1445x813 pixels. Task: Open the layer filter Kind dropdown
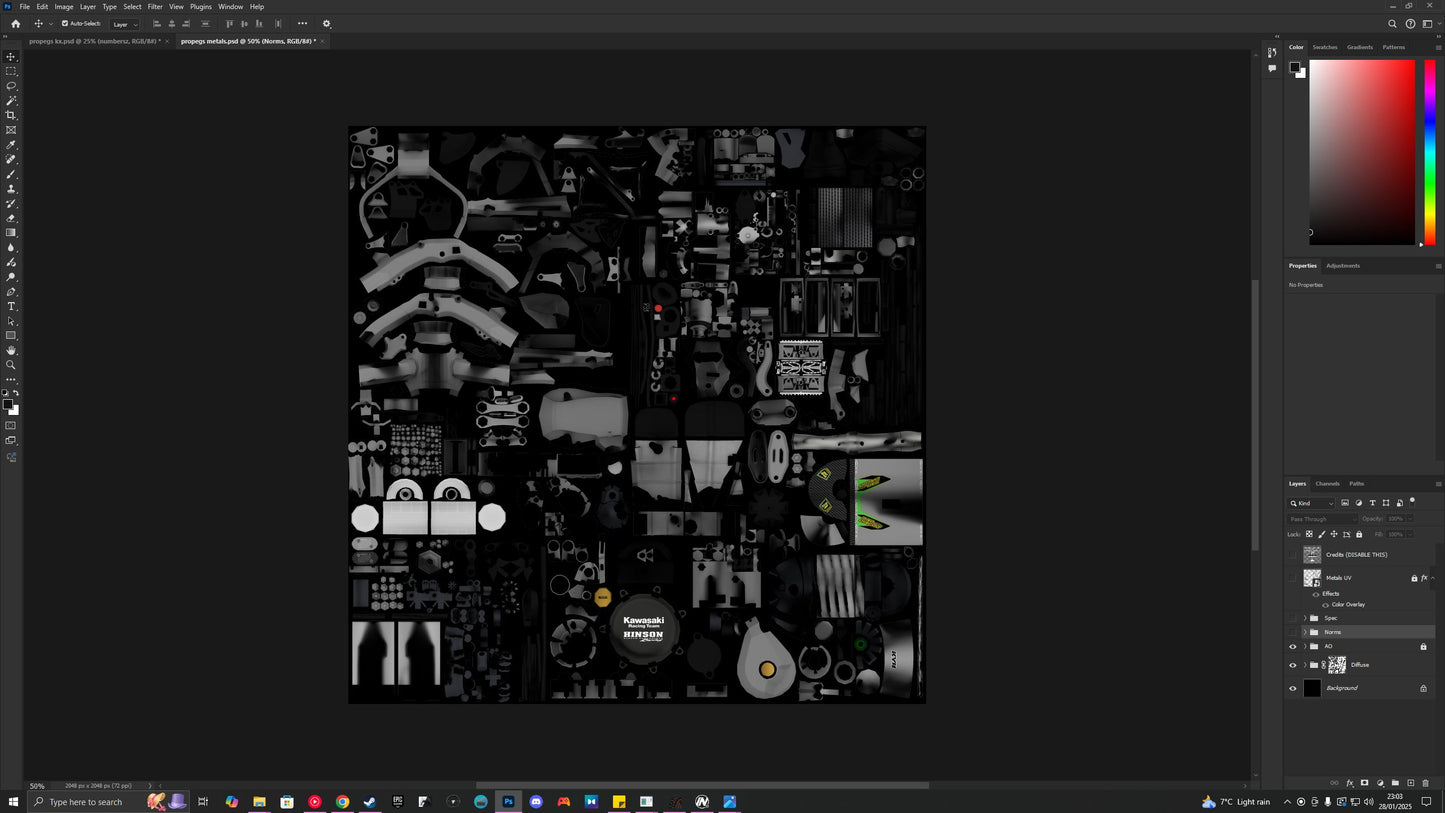tap(1312, 503)
